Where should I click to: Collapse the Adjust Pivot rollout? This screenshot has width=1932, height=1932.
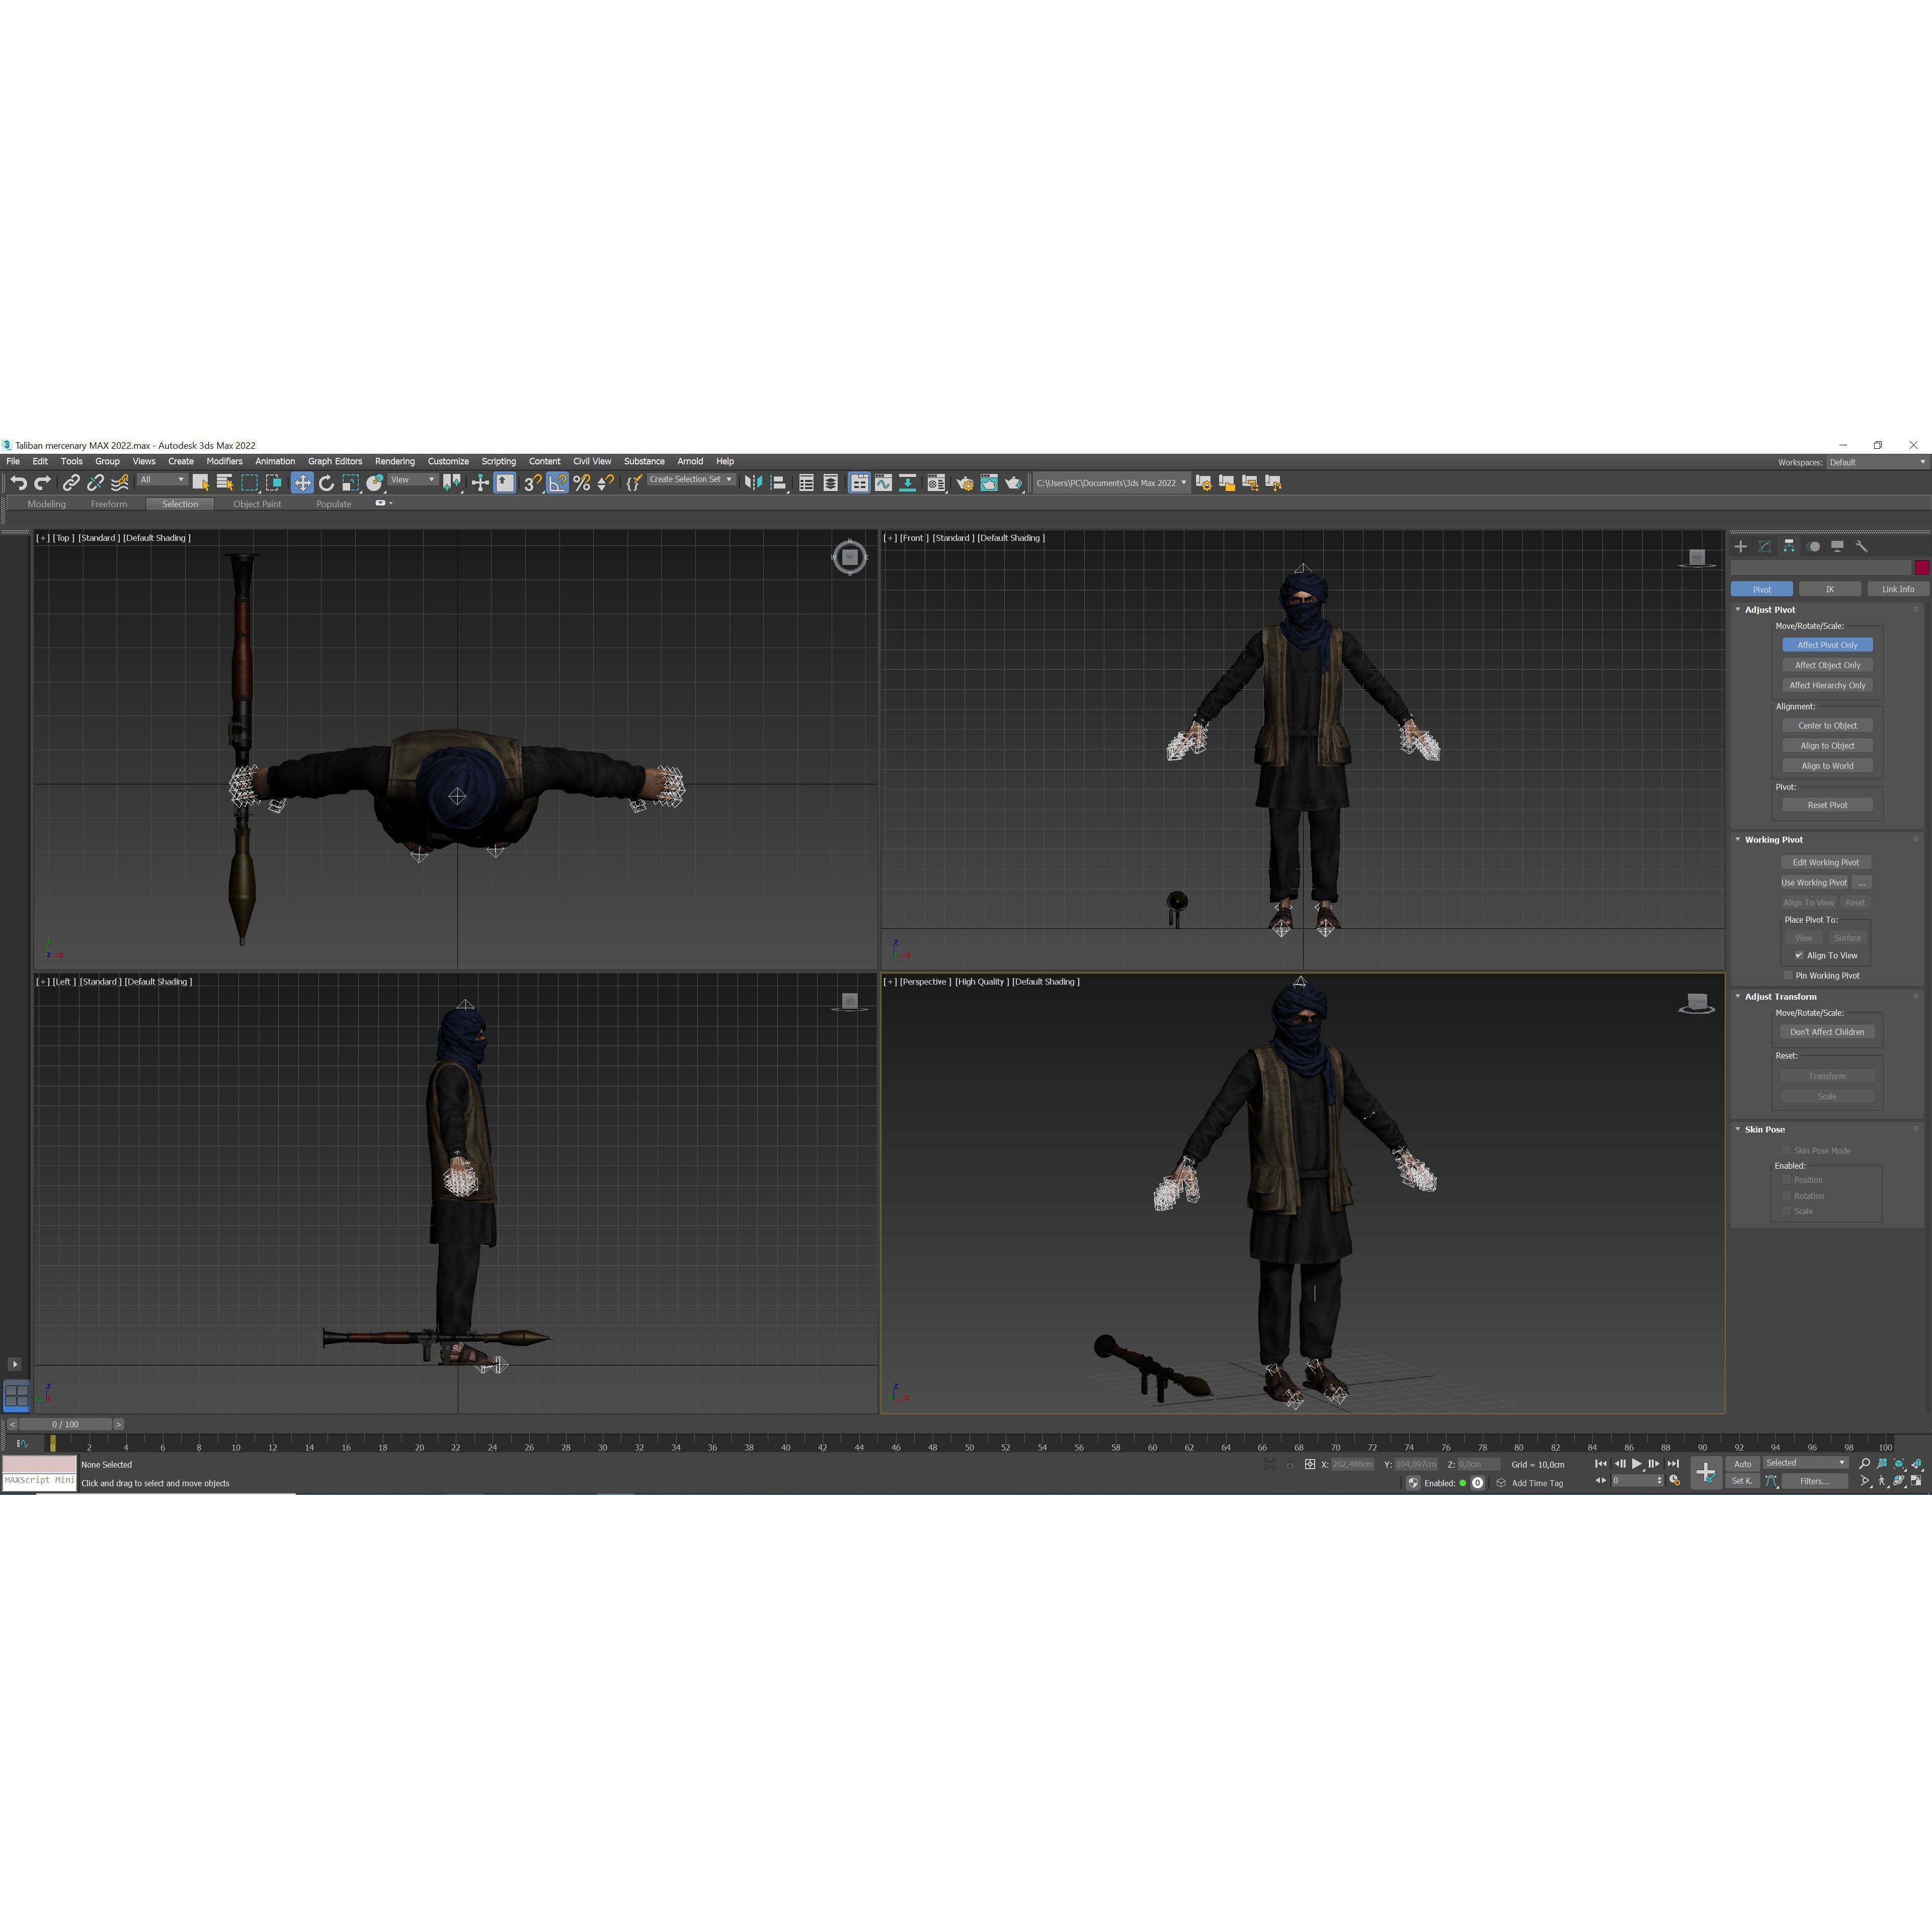(1738, 609)
